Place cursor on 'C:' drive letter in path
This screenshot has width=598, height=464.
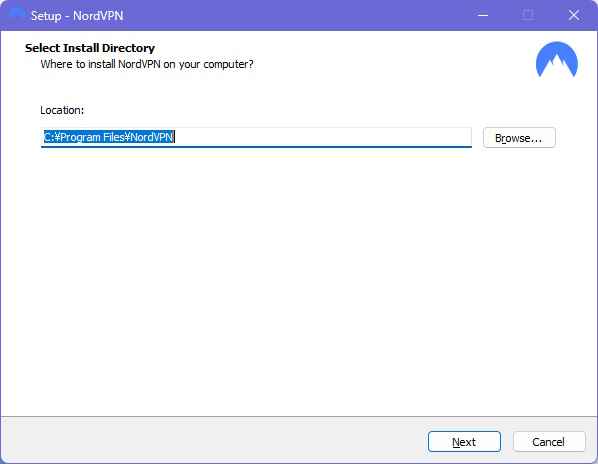click(48, 137)
